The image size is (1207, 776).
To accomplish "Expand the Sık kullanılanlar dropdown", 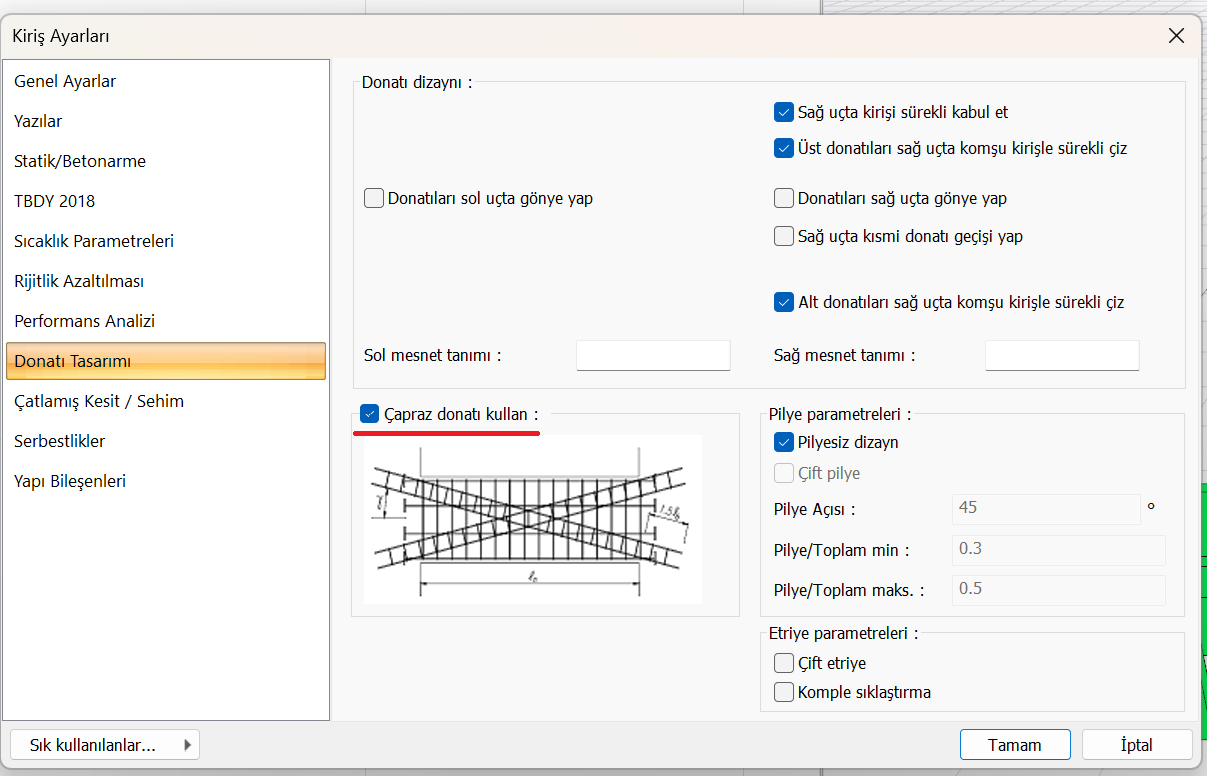I will click(105, 745).
